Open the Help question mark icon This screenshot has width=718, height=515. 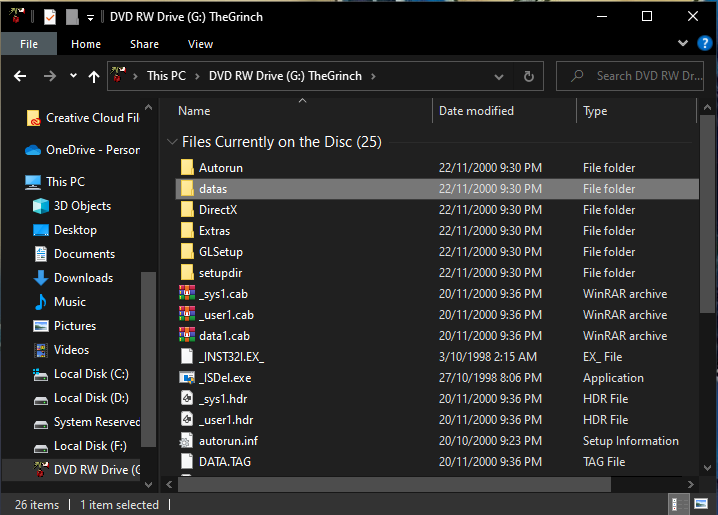[704, 43]
